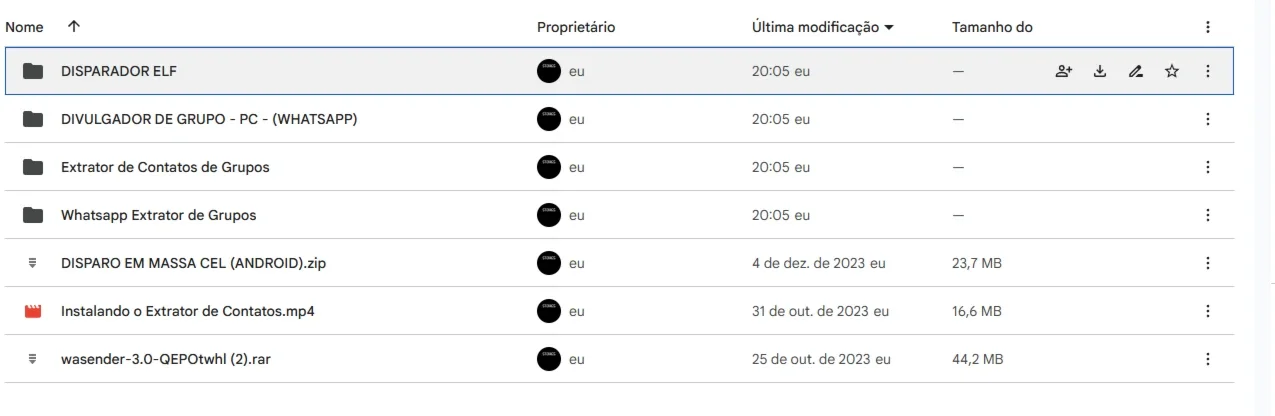Click rename pencil icon for DISPARADOR ELF
The width and height of the screenshot is (1275, 416).
[x=1135, y=71]
